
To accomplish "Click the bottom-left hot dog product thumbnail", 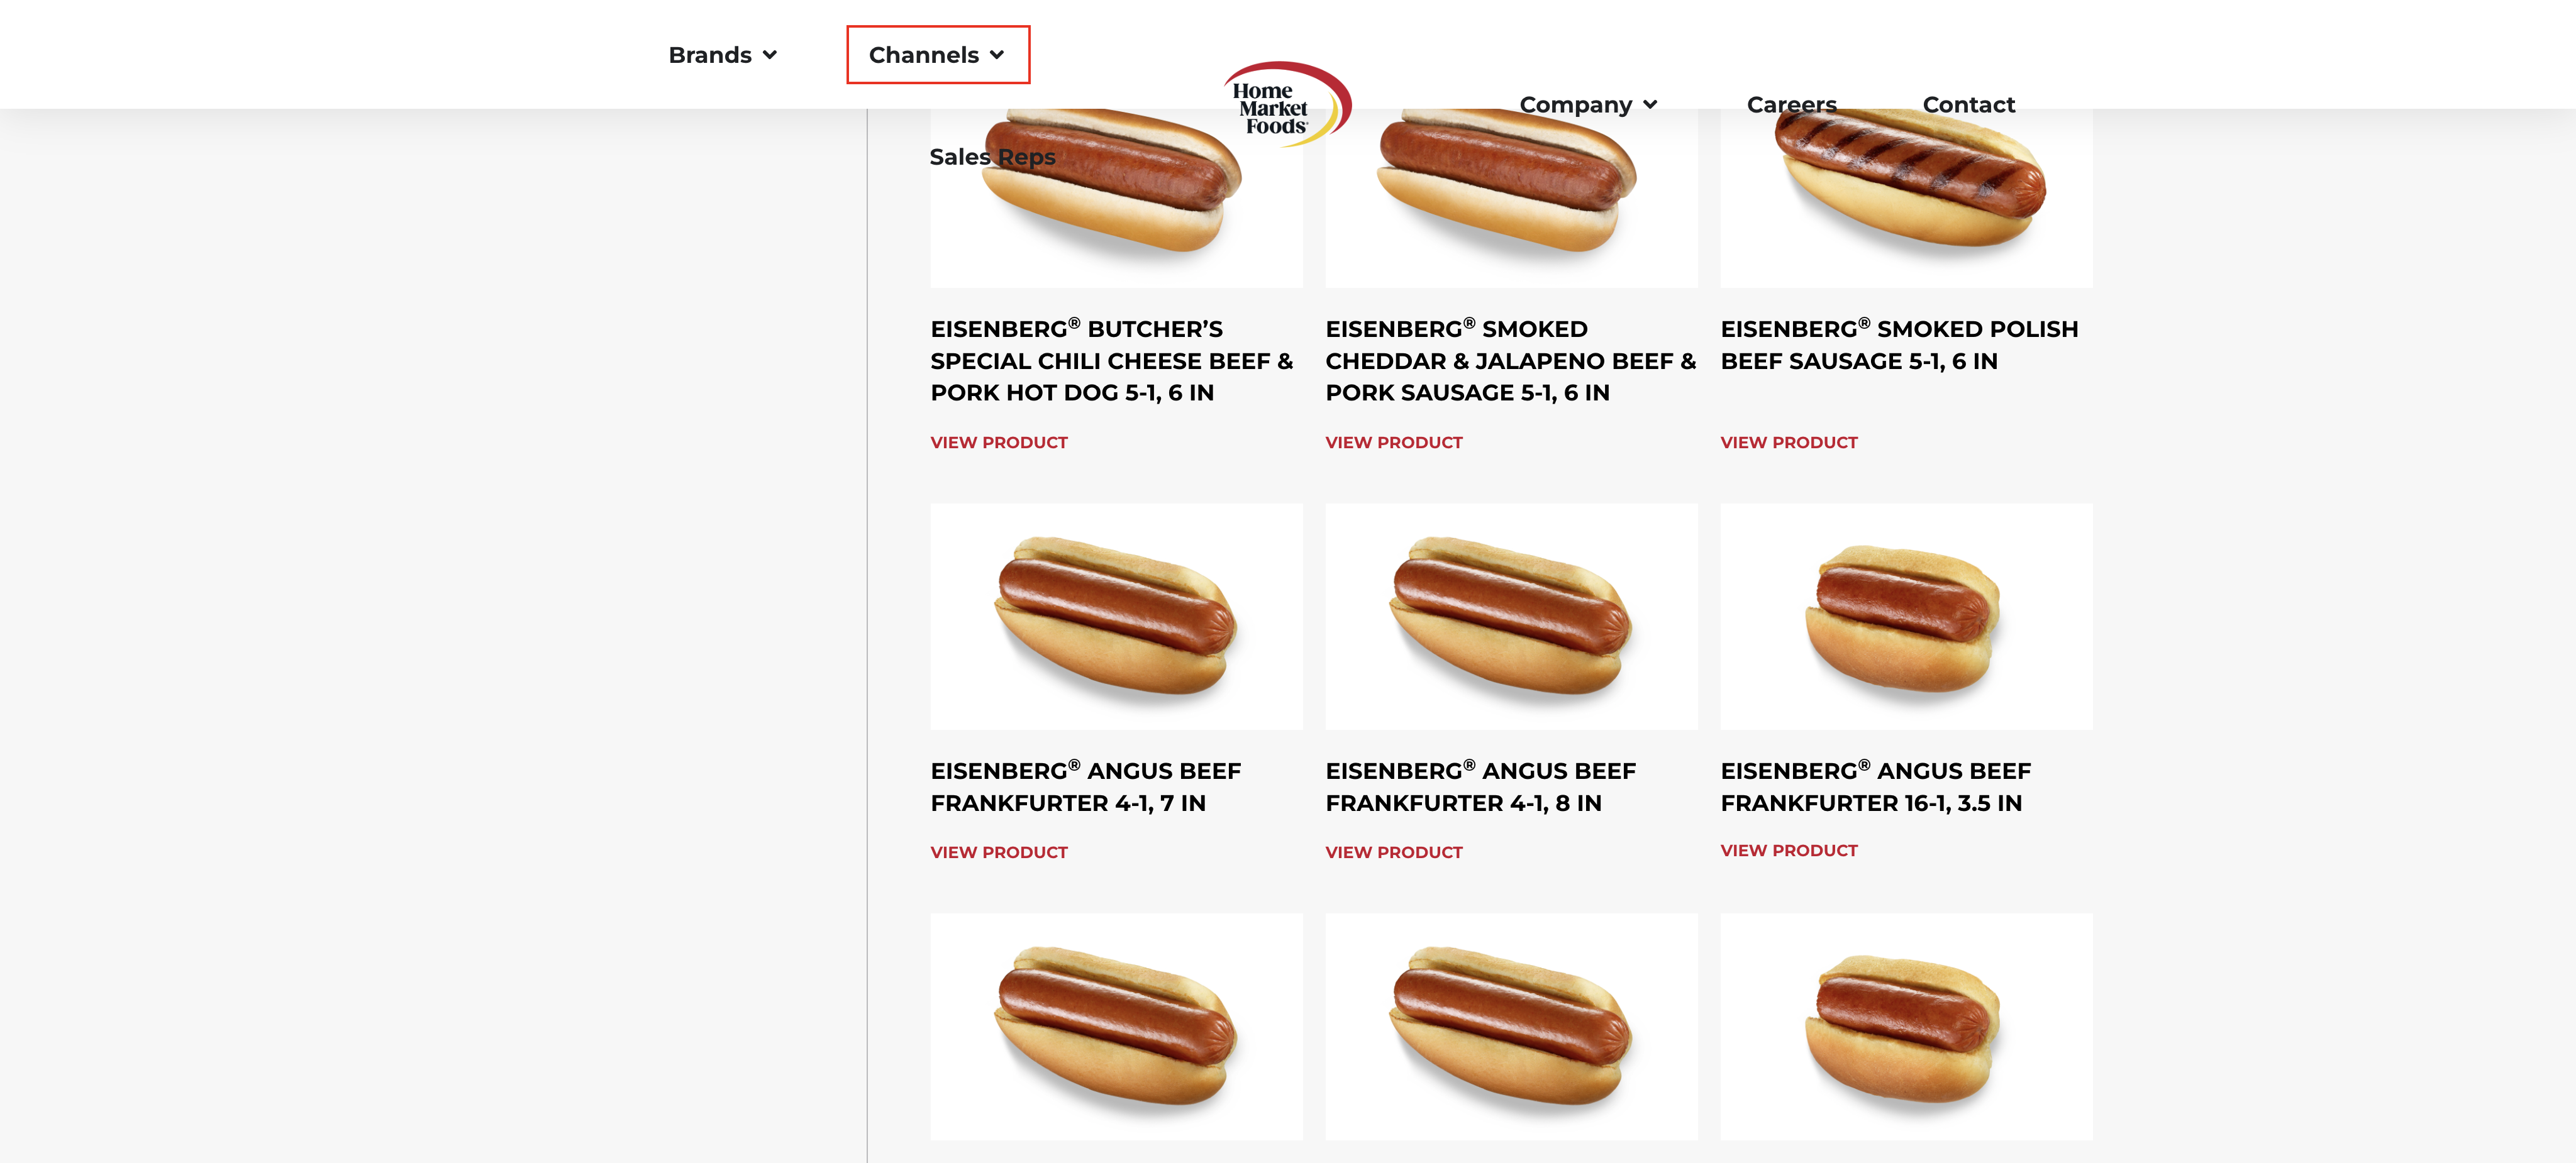I will [x=1116, y=1026].
